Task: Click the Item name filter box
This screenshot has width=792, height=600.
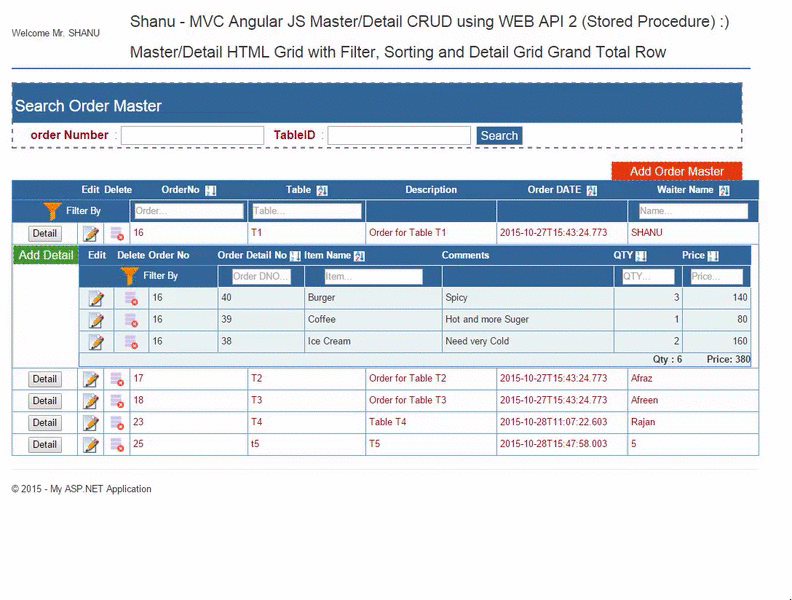Action: 373,277
